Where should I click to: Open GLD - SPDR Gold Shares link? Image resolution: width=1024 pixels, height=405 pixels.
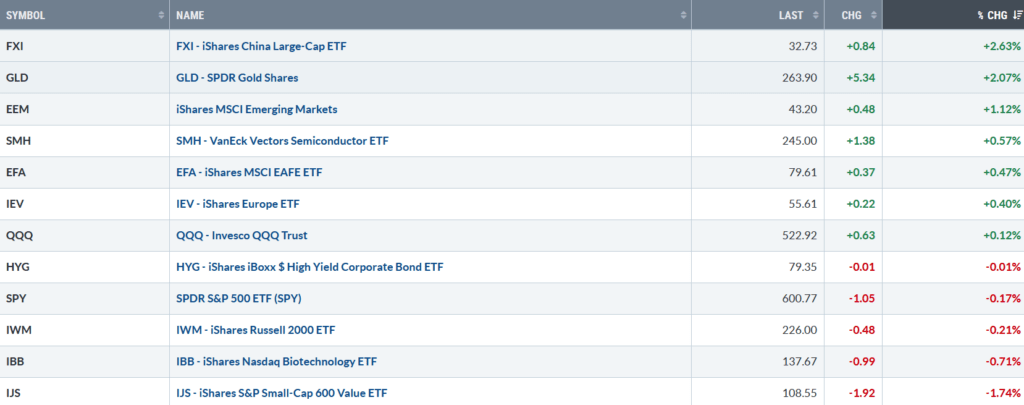point(237,78)
